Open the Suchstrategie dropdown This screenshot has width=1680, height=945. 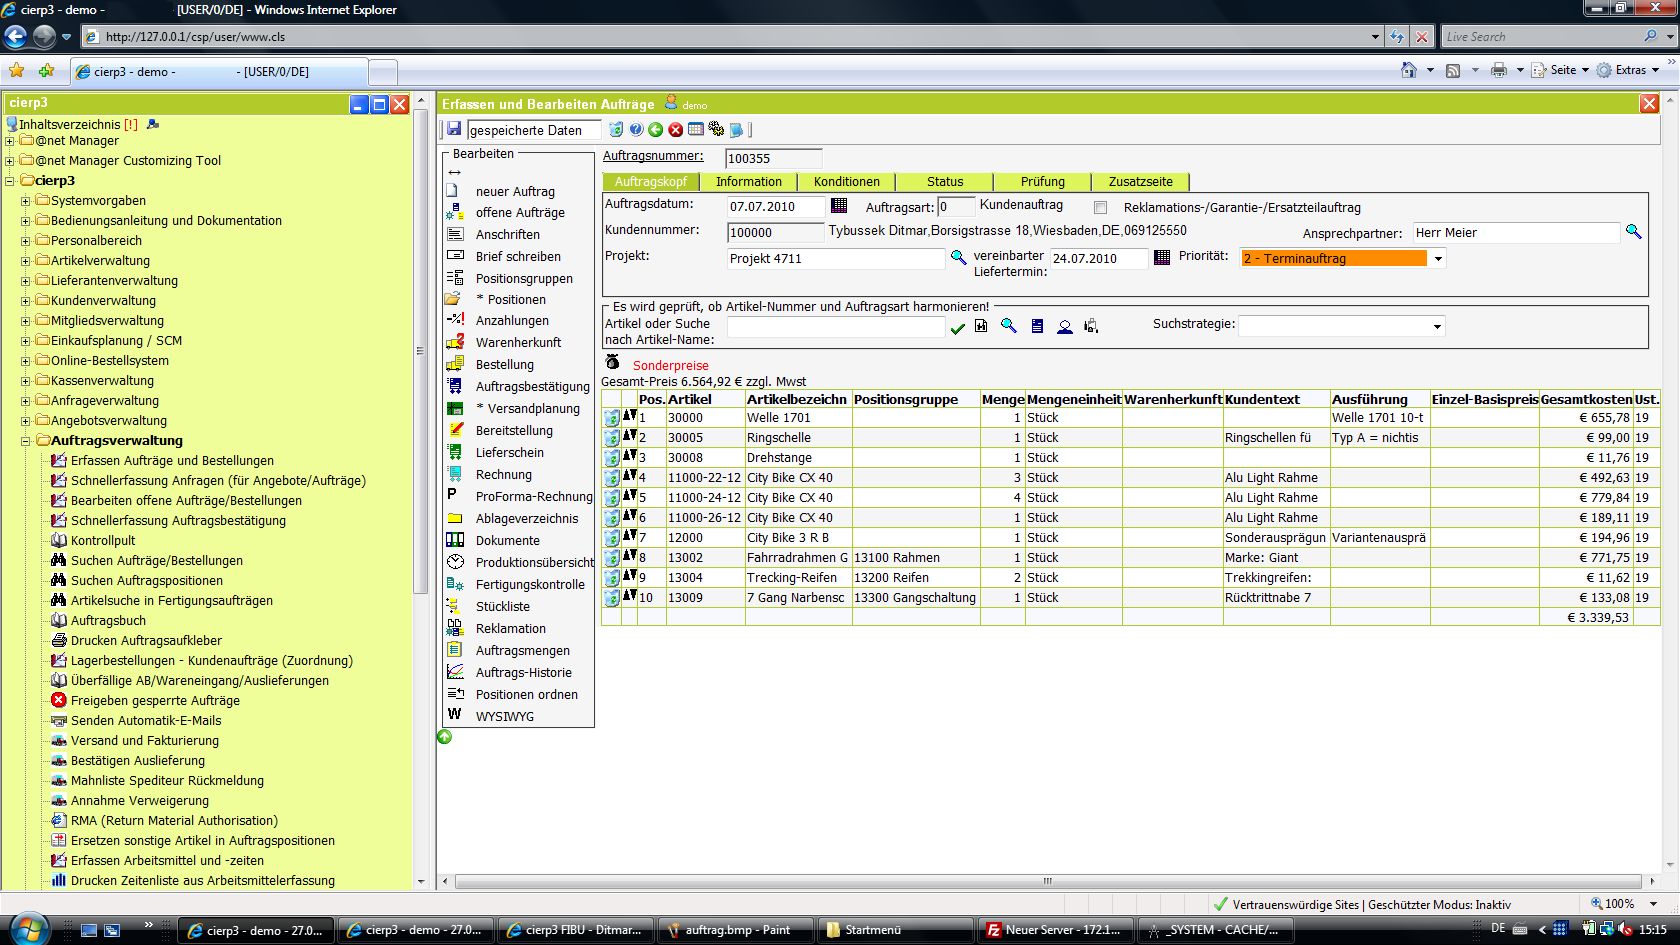point(1437,327)
